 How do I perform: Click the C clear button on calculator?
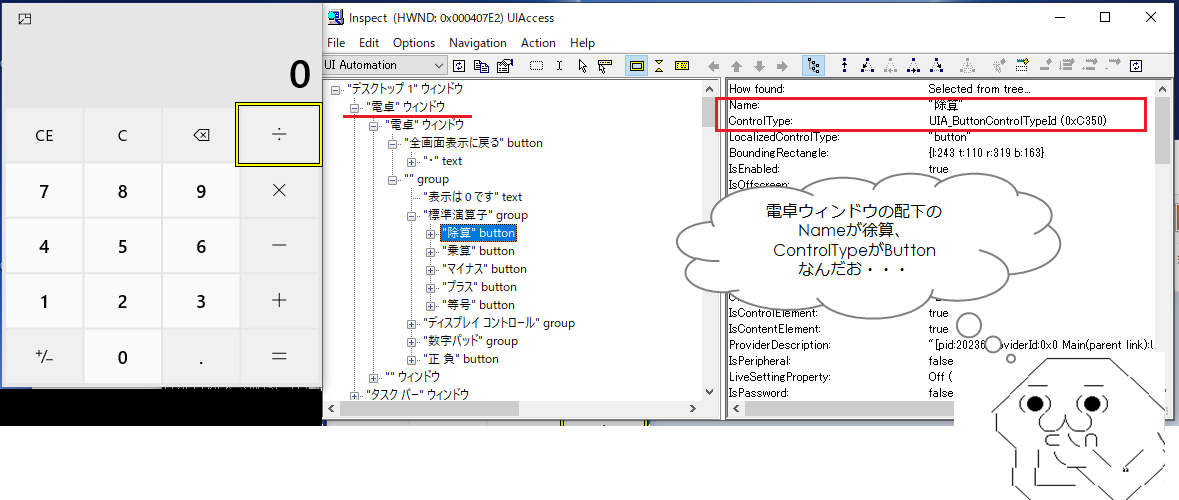click(123, 136)
